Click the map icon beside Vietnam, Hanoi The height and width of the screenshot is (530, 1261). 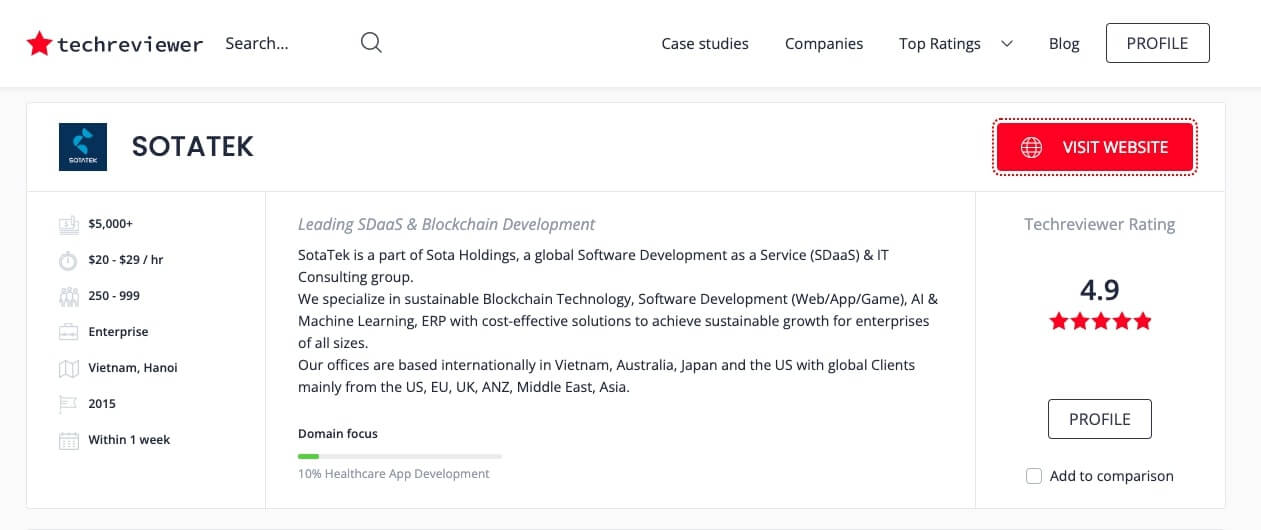68,368
